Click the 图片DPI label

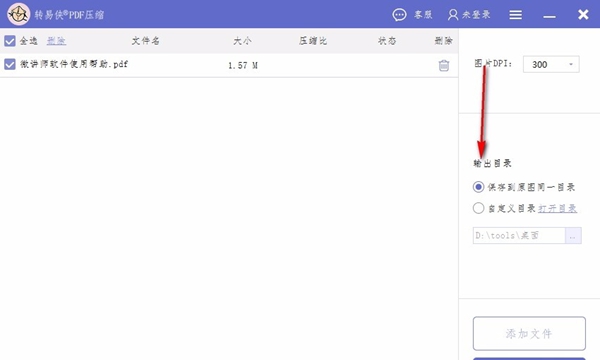pos(493,63)
